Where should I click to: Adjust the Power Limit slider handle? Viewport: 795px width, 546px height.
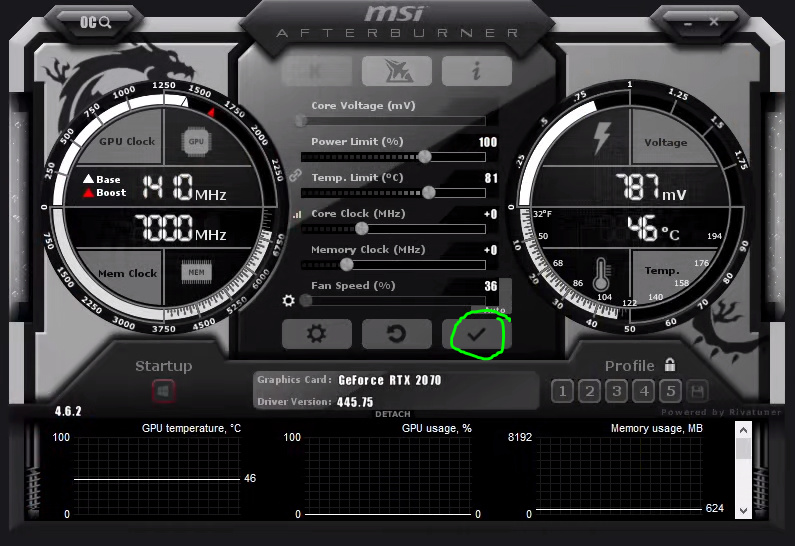[x=424, y=157]
